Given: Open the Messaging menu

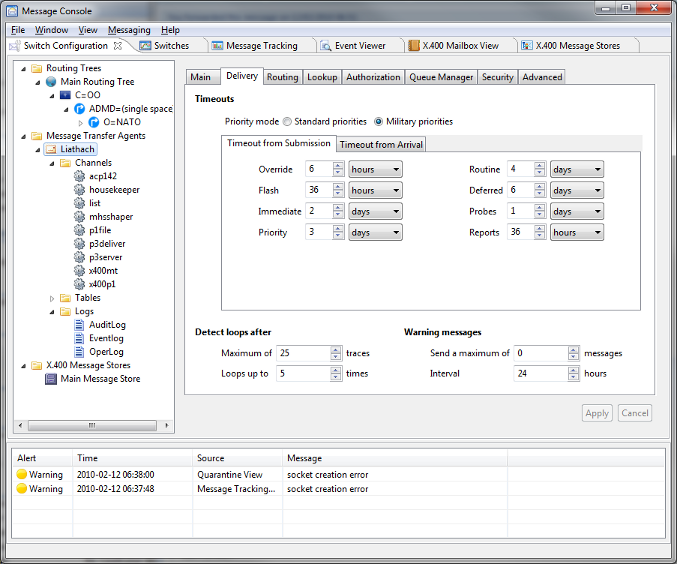Looking at the screenshot, I should click(129, 30).
